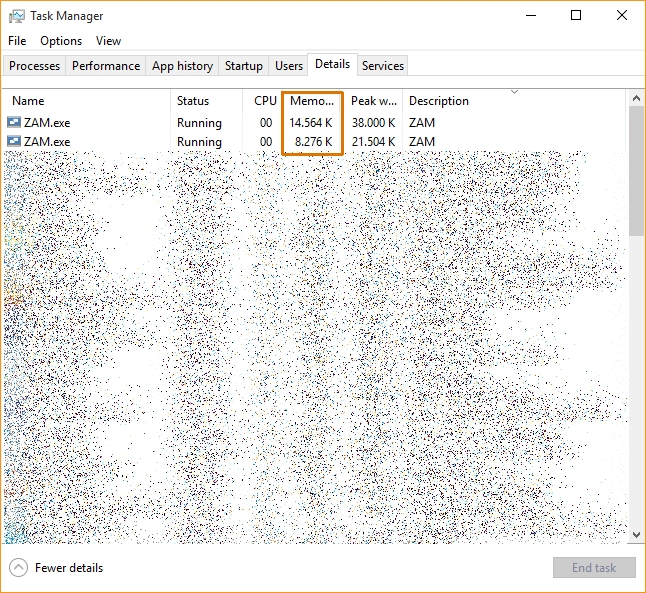Screen dimensions: 646x593
Task: Maximize the Task Manager window
Action: (576, 16)
